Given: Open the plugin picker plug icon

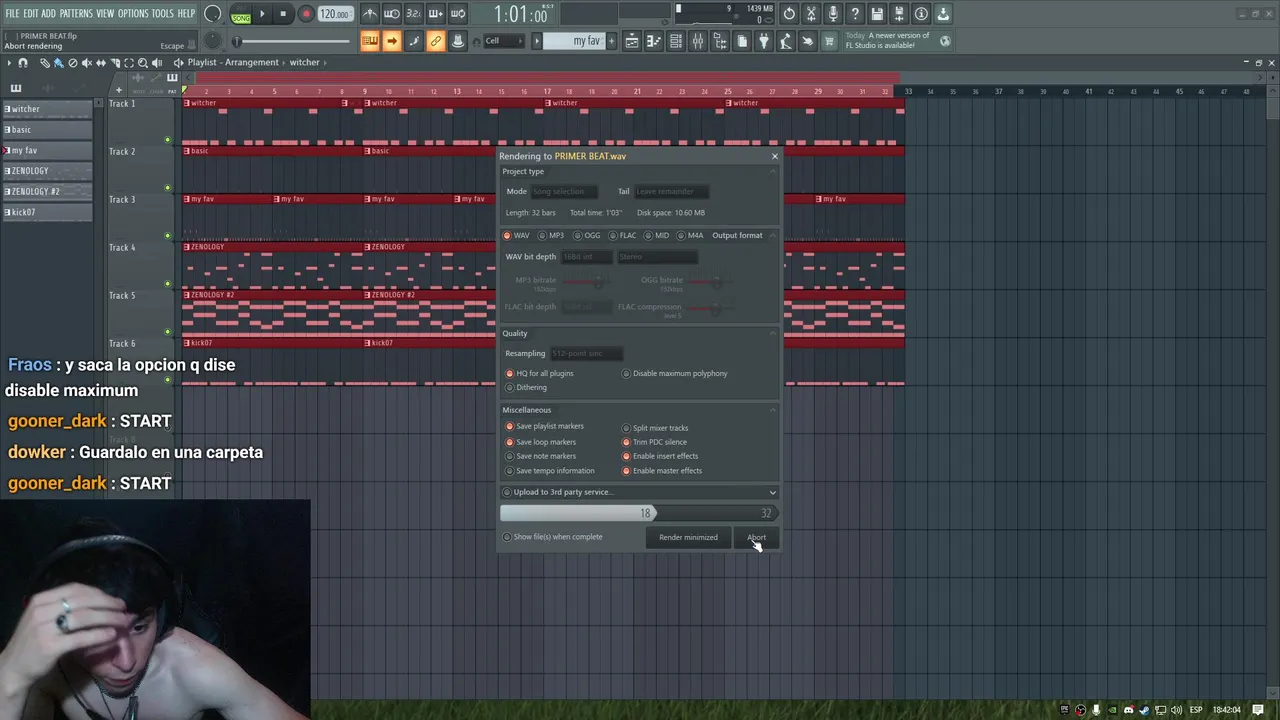Looking at the screenshot, I should [x=764, y=41].
